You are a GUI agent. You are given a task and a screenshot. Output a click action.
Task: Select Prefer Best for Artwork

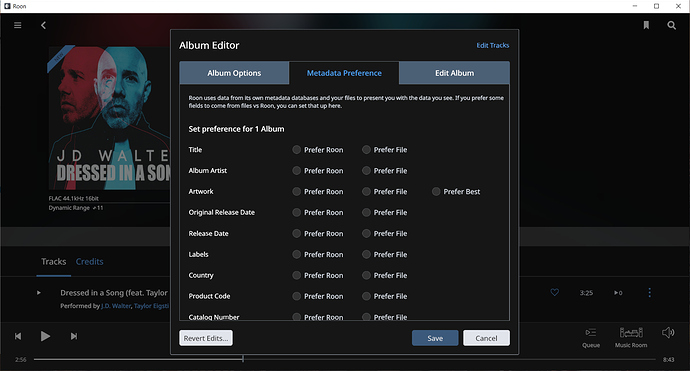tap(436, 191)
